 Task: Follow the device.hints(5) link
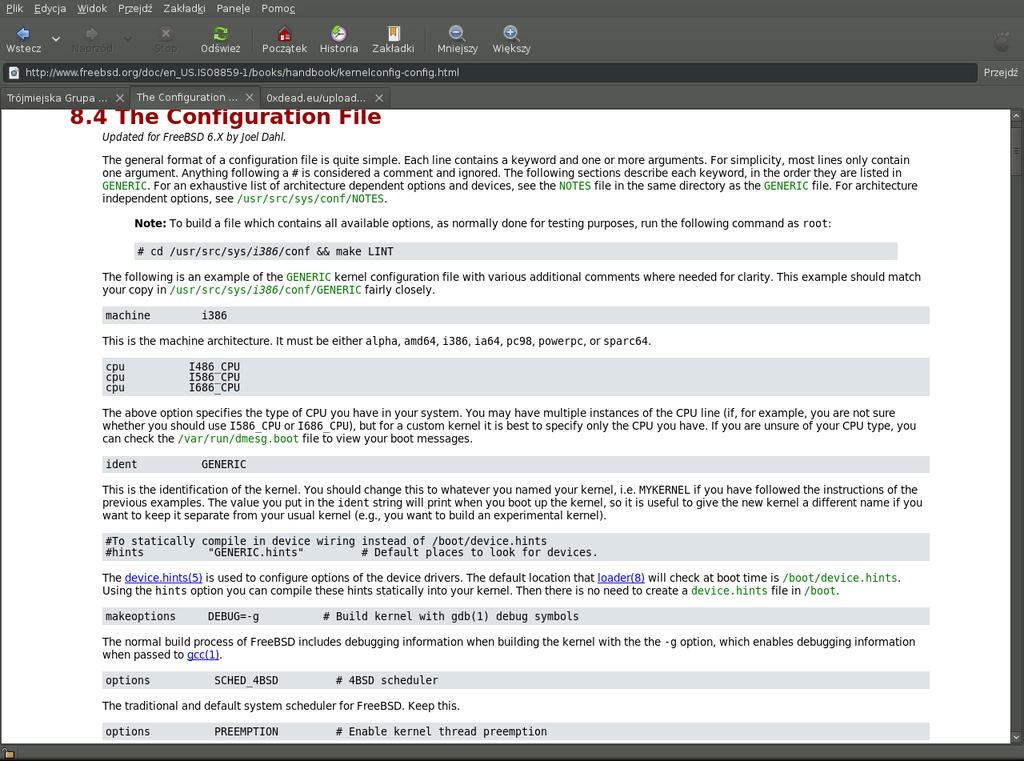tap(163, 578)
